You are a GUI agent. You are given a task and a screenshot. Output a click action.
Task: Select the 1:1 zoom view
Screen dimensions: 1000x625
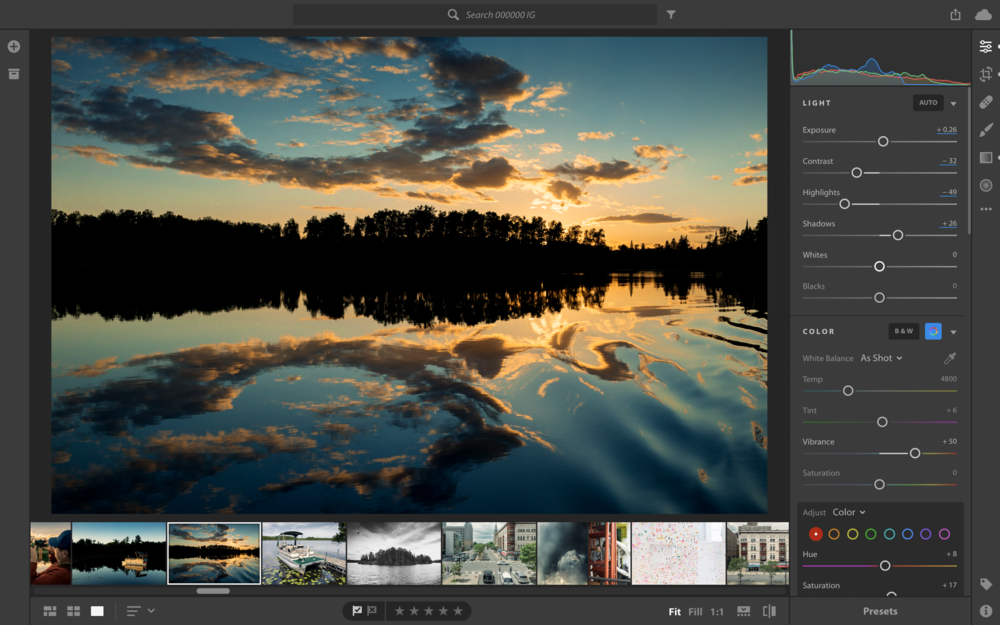(716, 610)
